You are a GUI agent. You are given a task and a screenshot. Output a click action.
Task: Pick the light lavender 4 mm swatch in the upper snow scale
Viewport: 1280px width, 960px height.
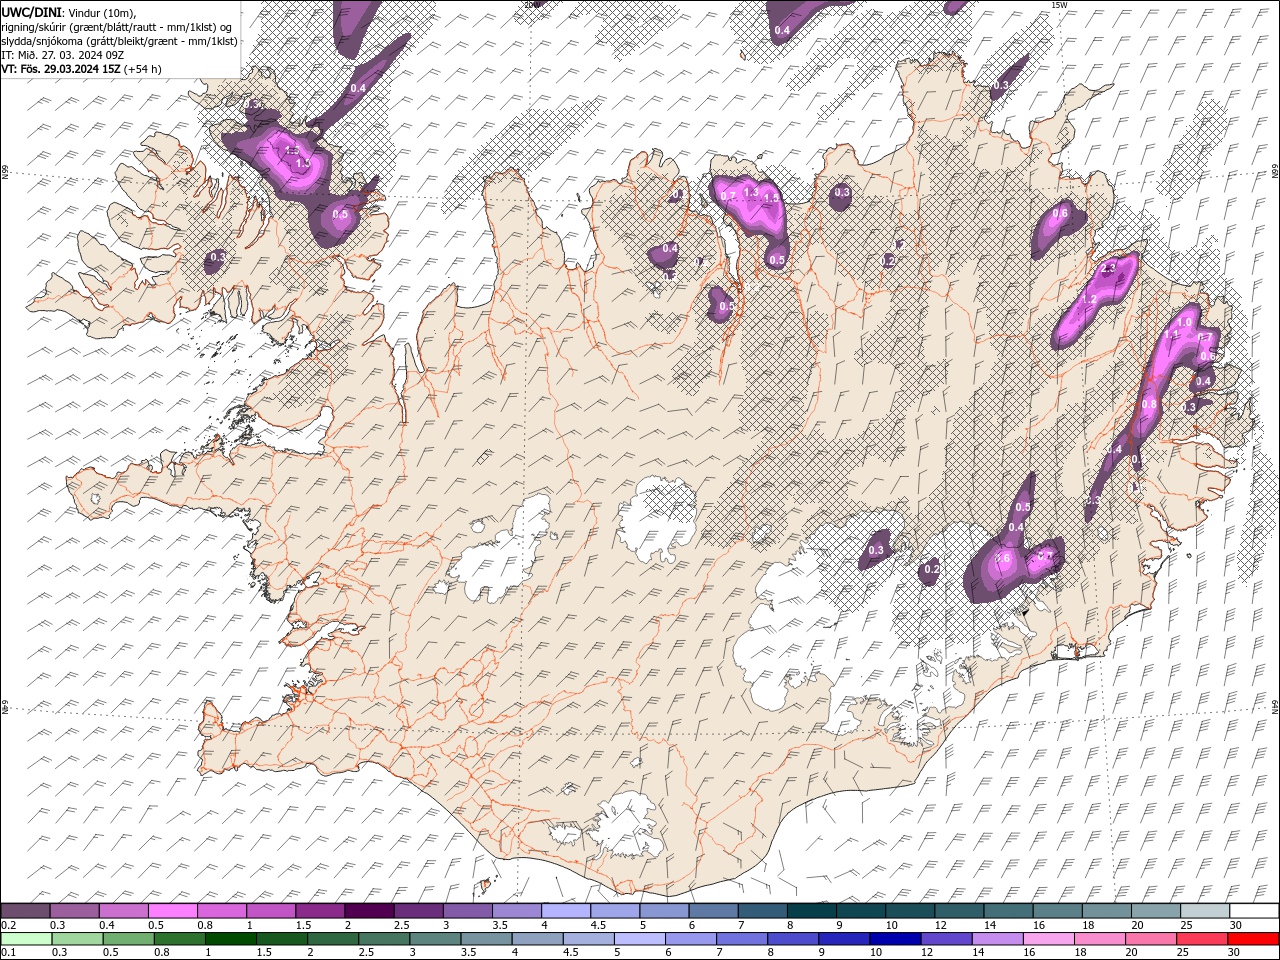pyautogui.click(x=566, y=911)
